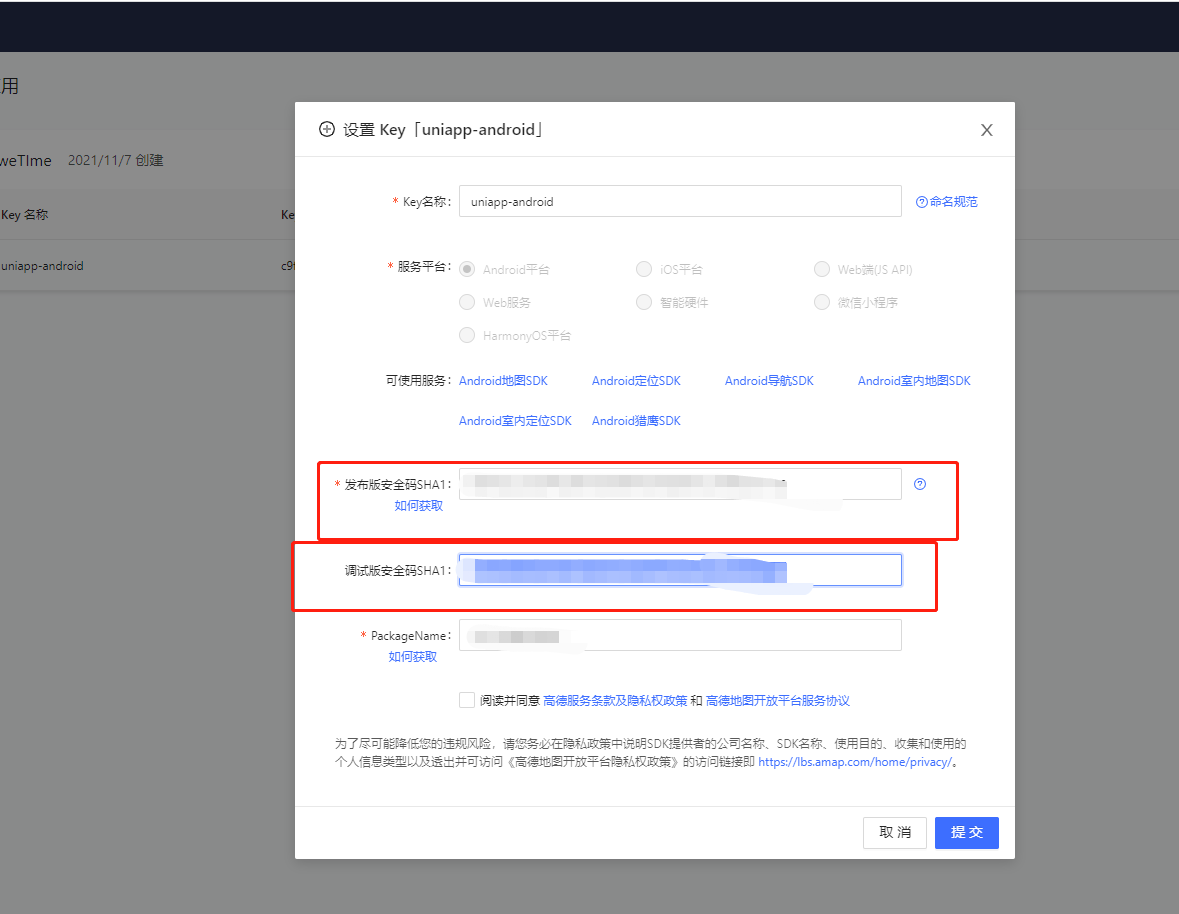The width and height of the screenshot is (1179, 914).
Task: Tick the 阅读并同意 agreement checkbox
Action: coord(467,701)
